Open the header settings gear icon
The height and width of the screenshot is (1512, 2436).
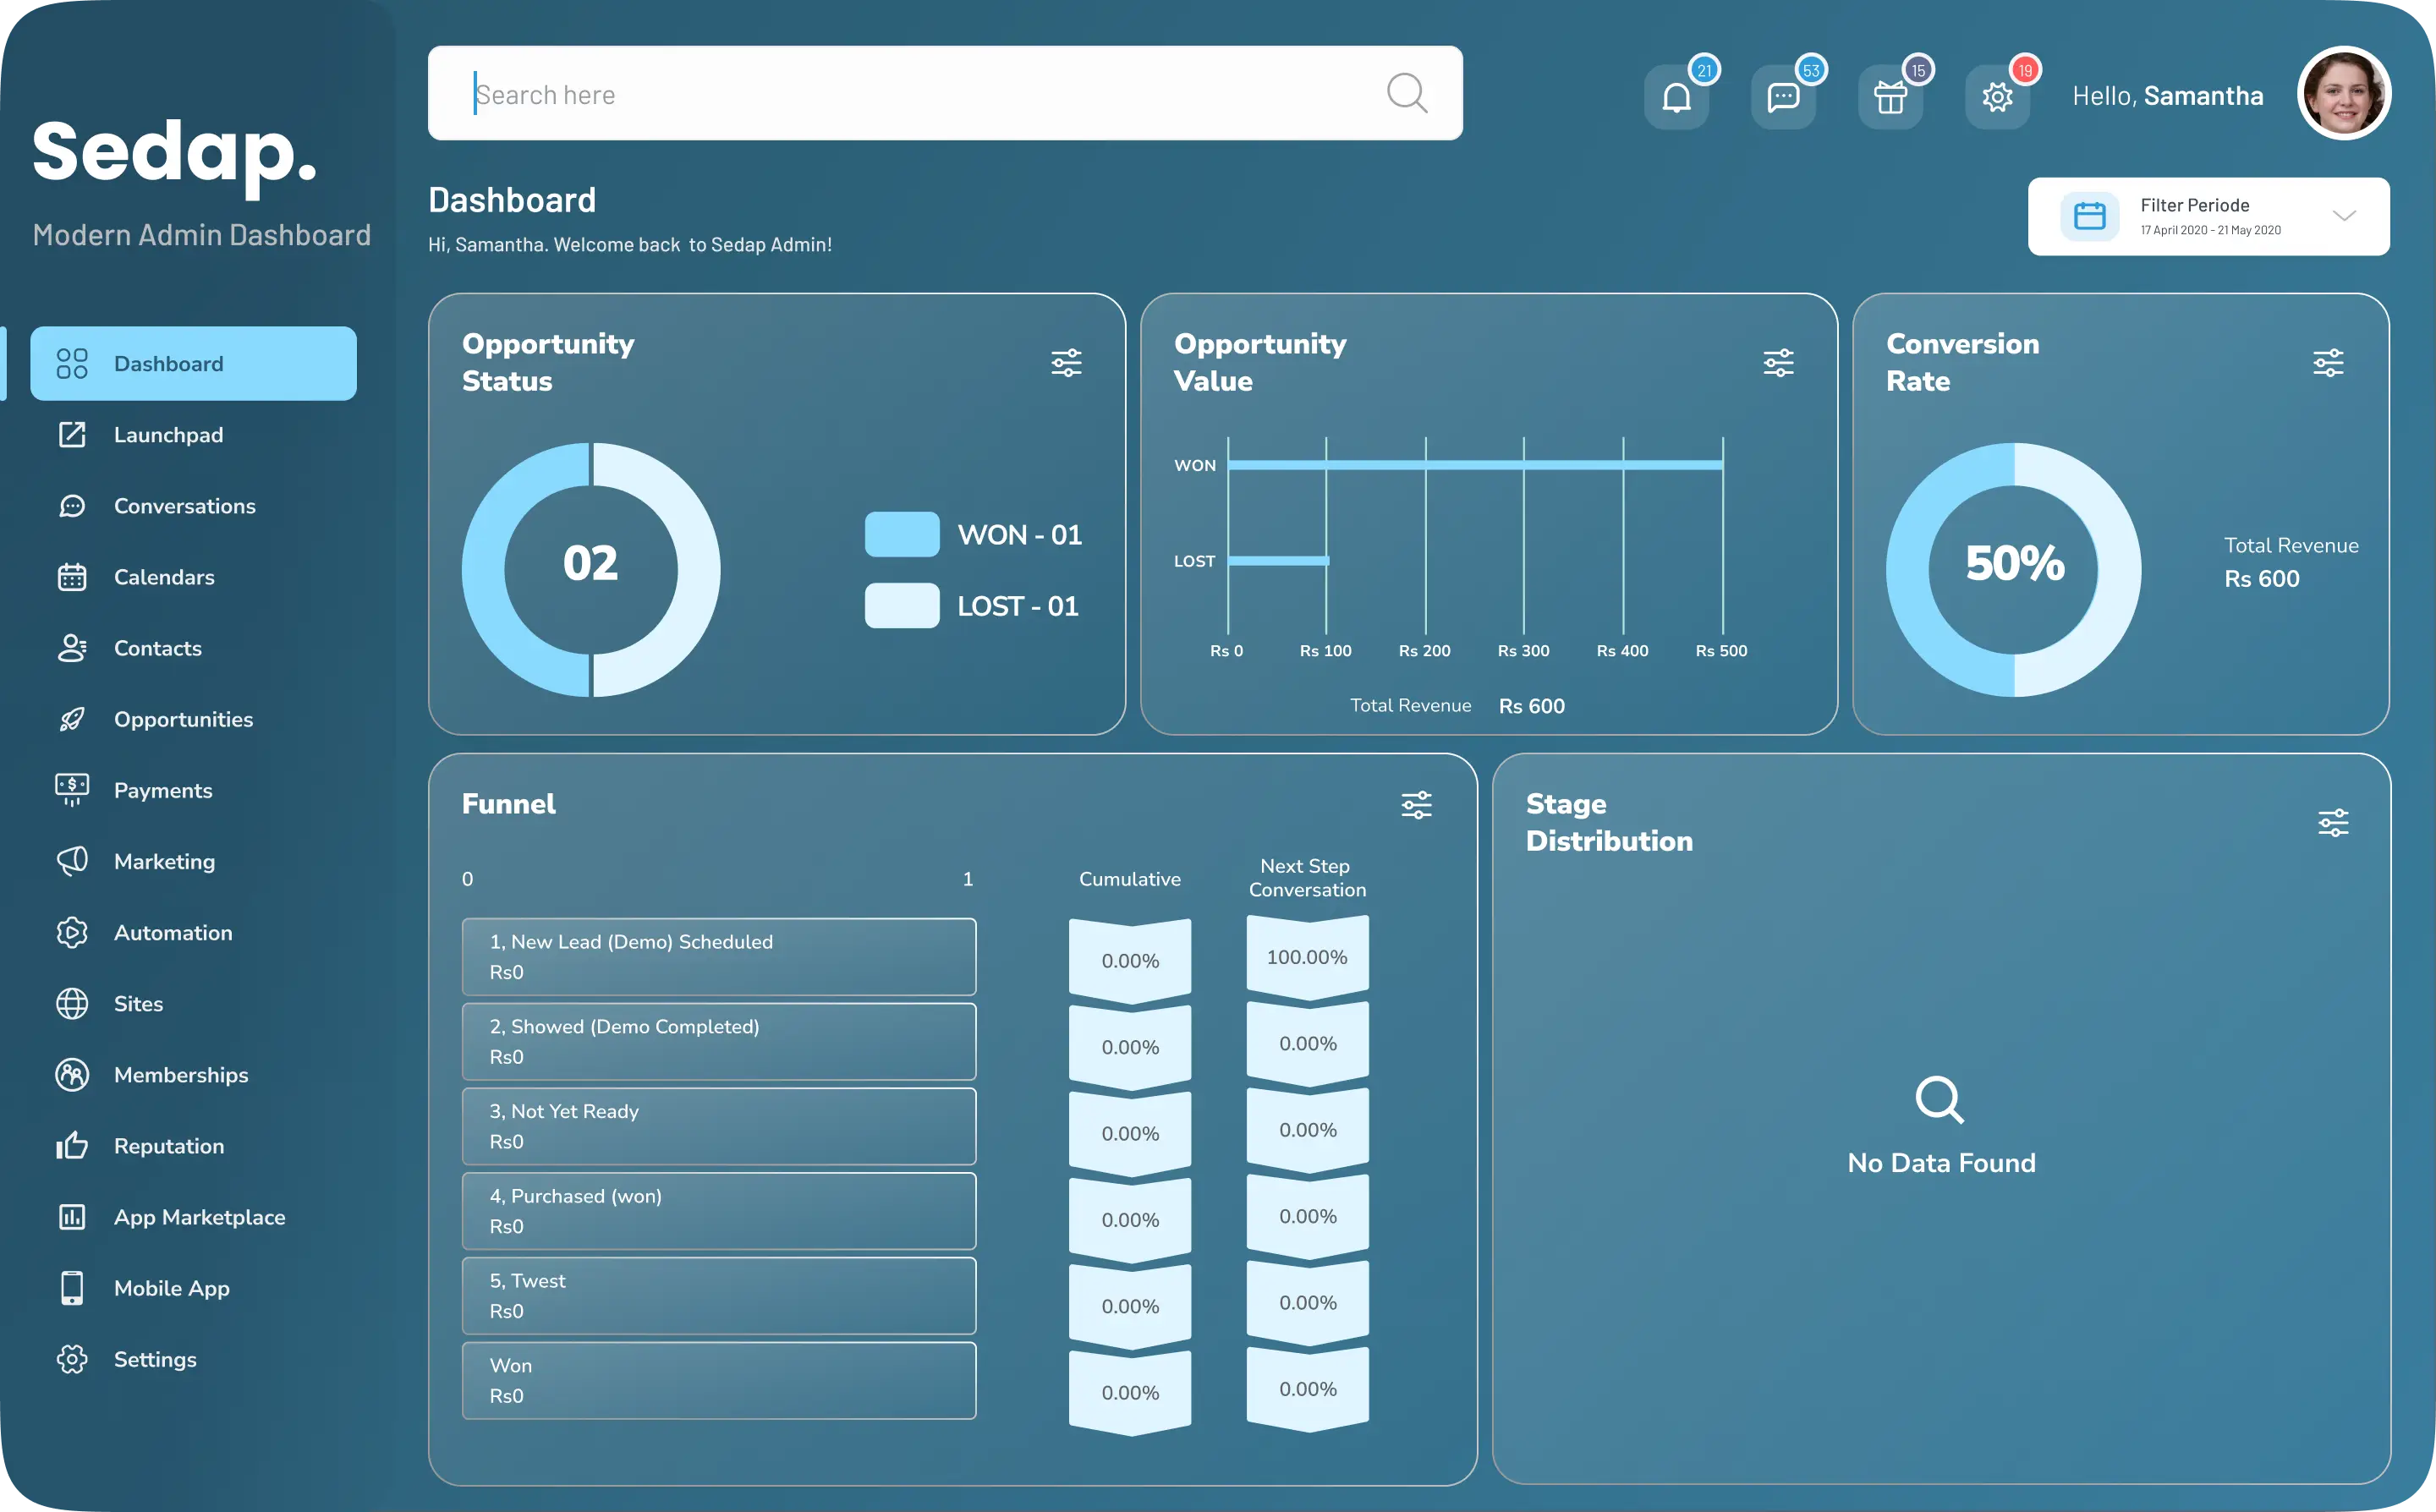tap(1997, 97)
